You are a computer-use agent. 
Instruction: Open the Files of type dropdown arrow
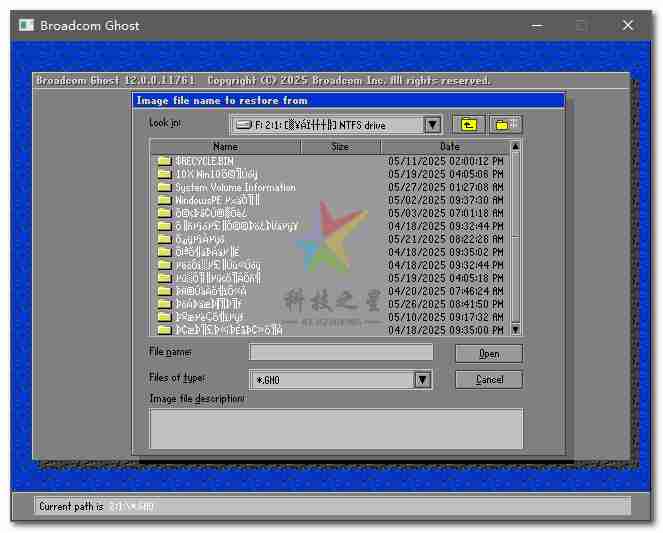coord(422,380)
